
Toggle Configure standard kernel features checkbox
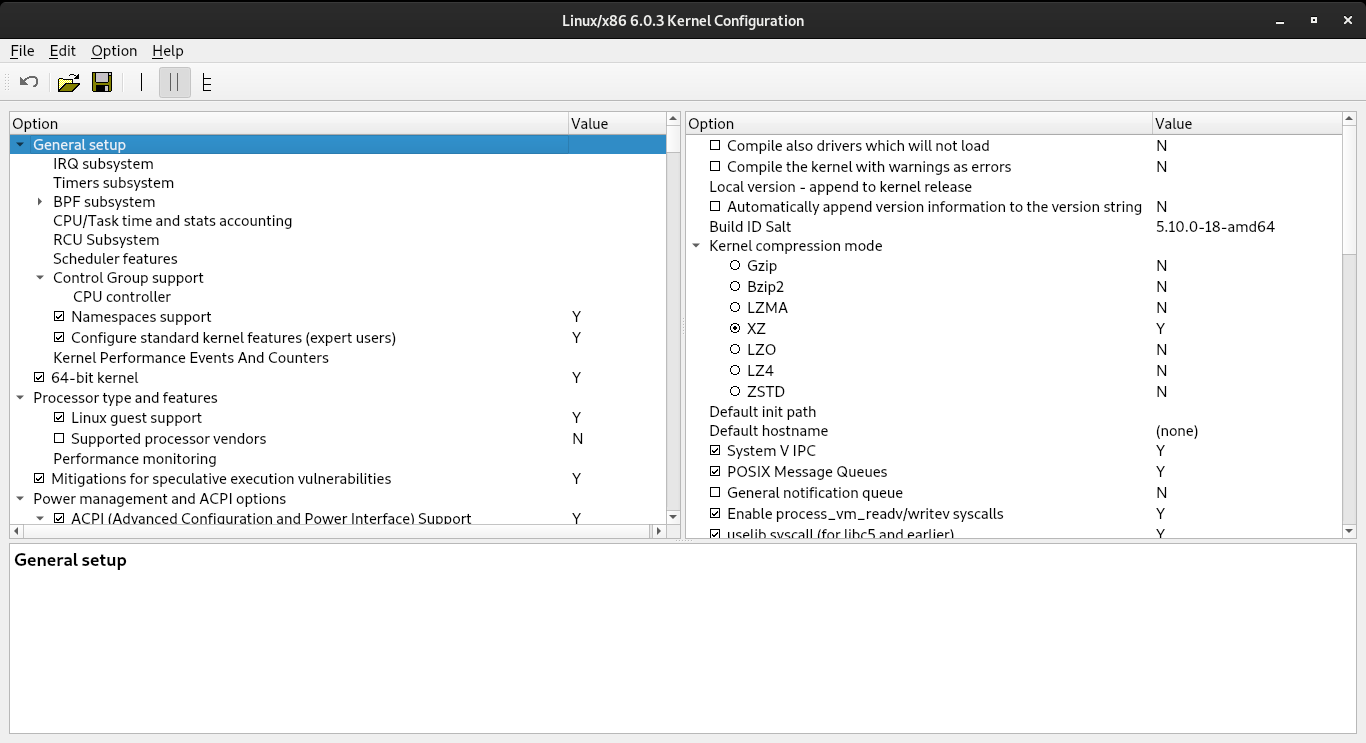point(59,338)
